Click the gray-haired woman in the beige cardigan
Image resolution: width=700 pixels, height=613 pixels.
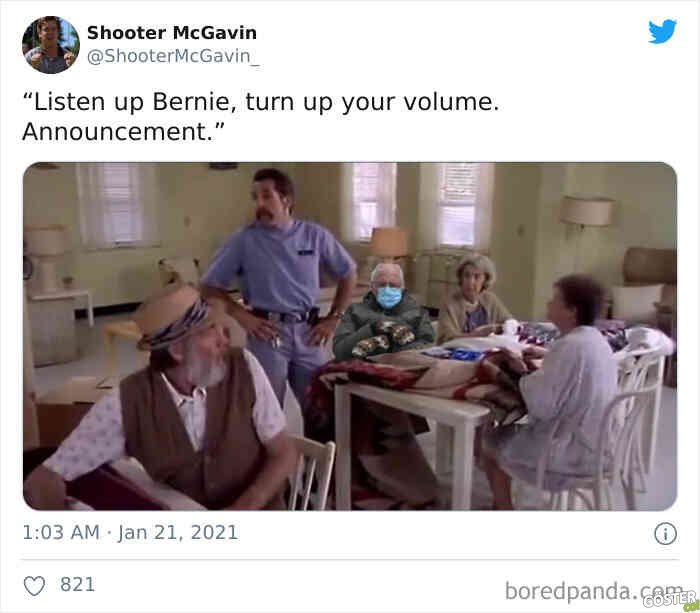[x=473, y=297]
